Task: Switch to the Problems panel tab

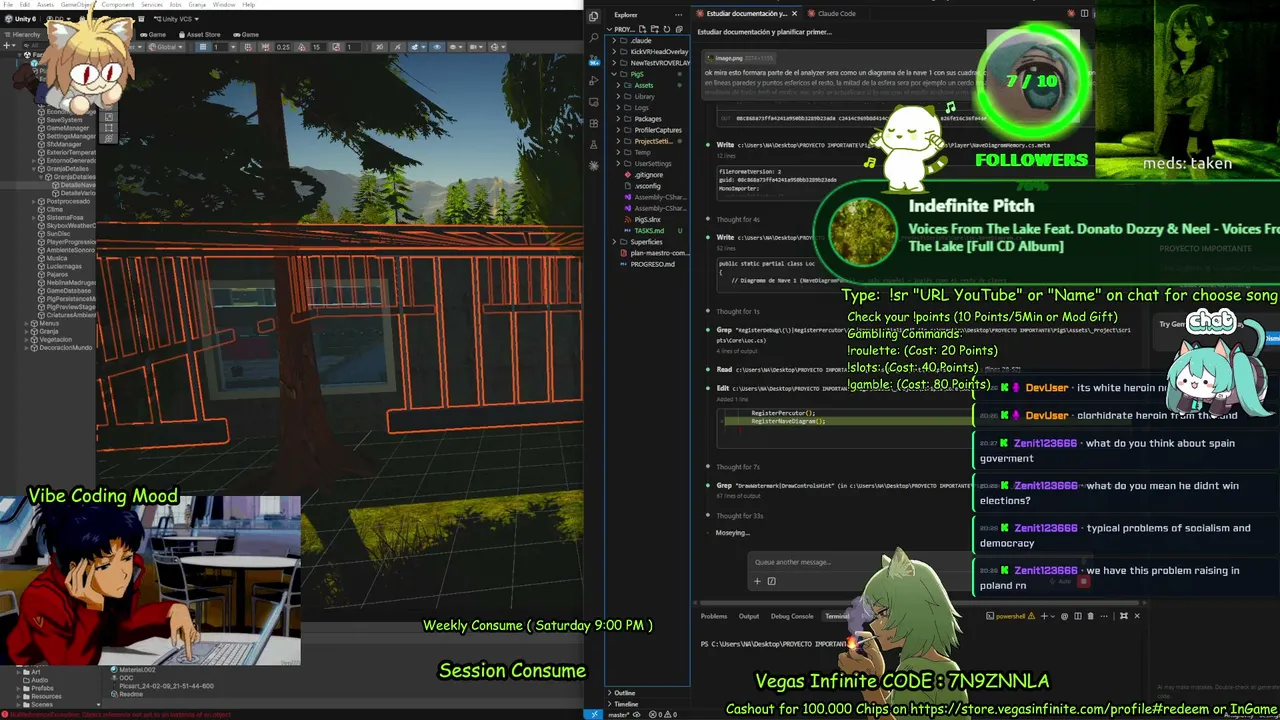Action: pyautogui.click(x=714, y=616)
